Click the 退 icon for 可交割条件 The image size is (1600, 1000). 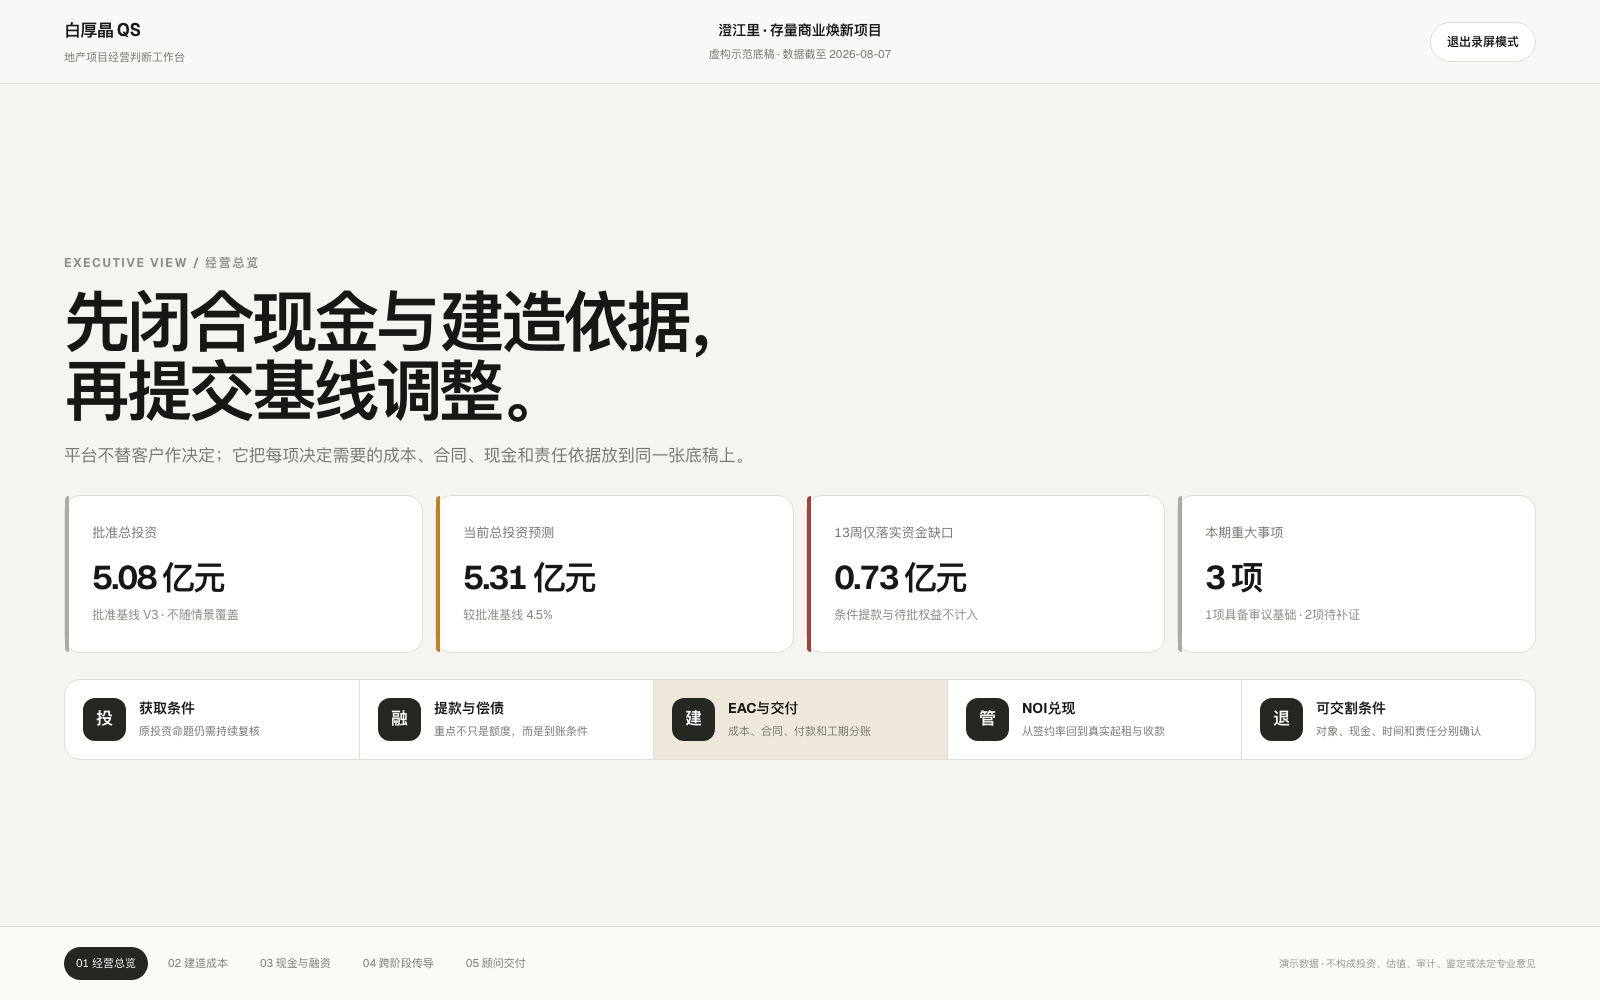1281,719
